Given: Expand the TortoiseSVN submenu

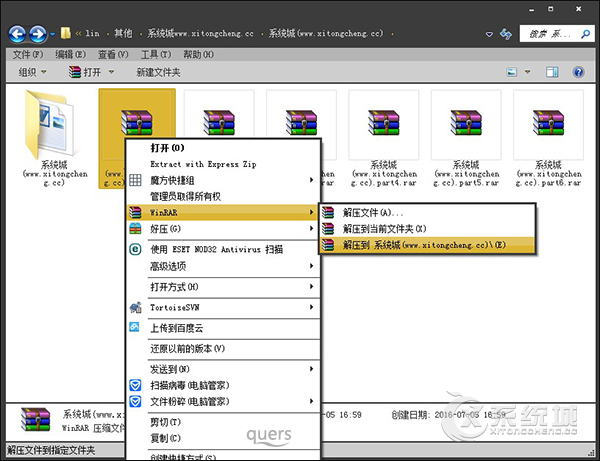Looking at the screenshot, I should 223,307.
